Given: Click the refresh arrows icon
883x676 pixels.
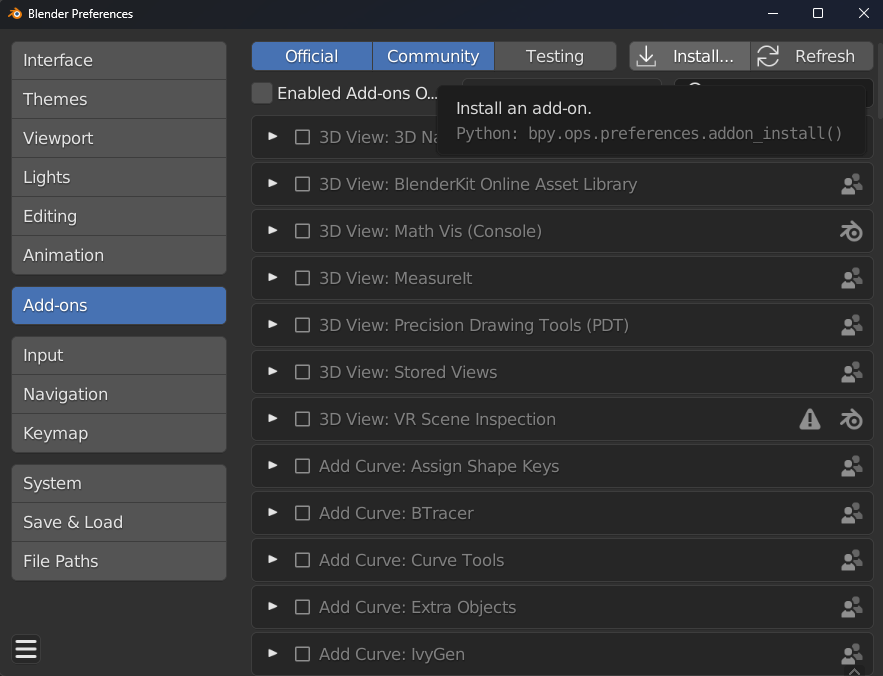Looking at the screenshot, I should click(768, 56).
